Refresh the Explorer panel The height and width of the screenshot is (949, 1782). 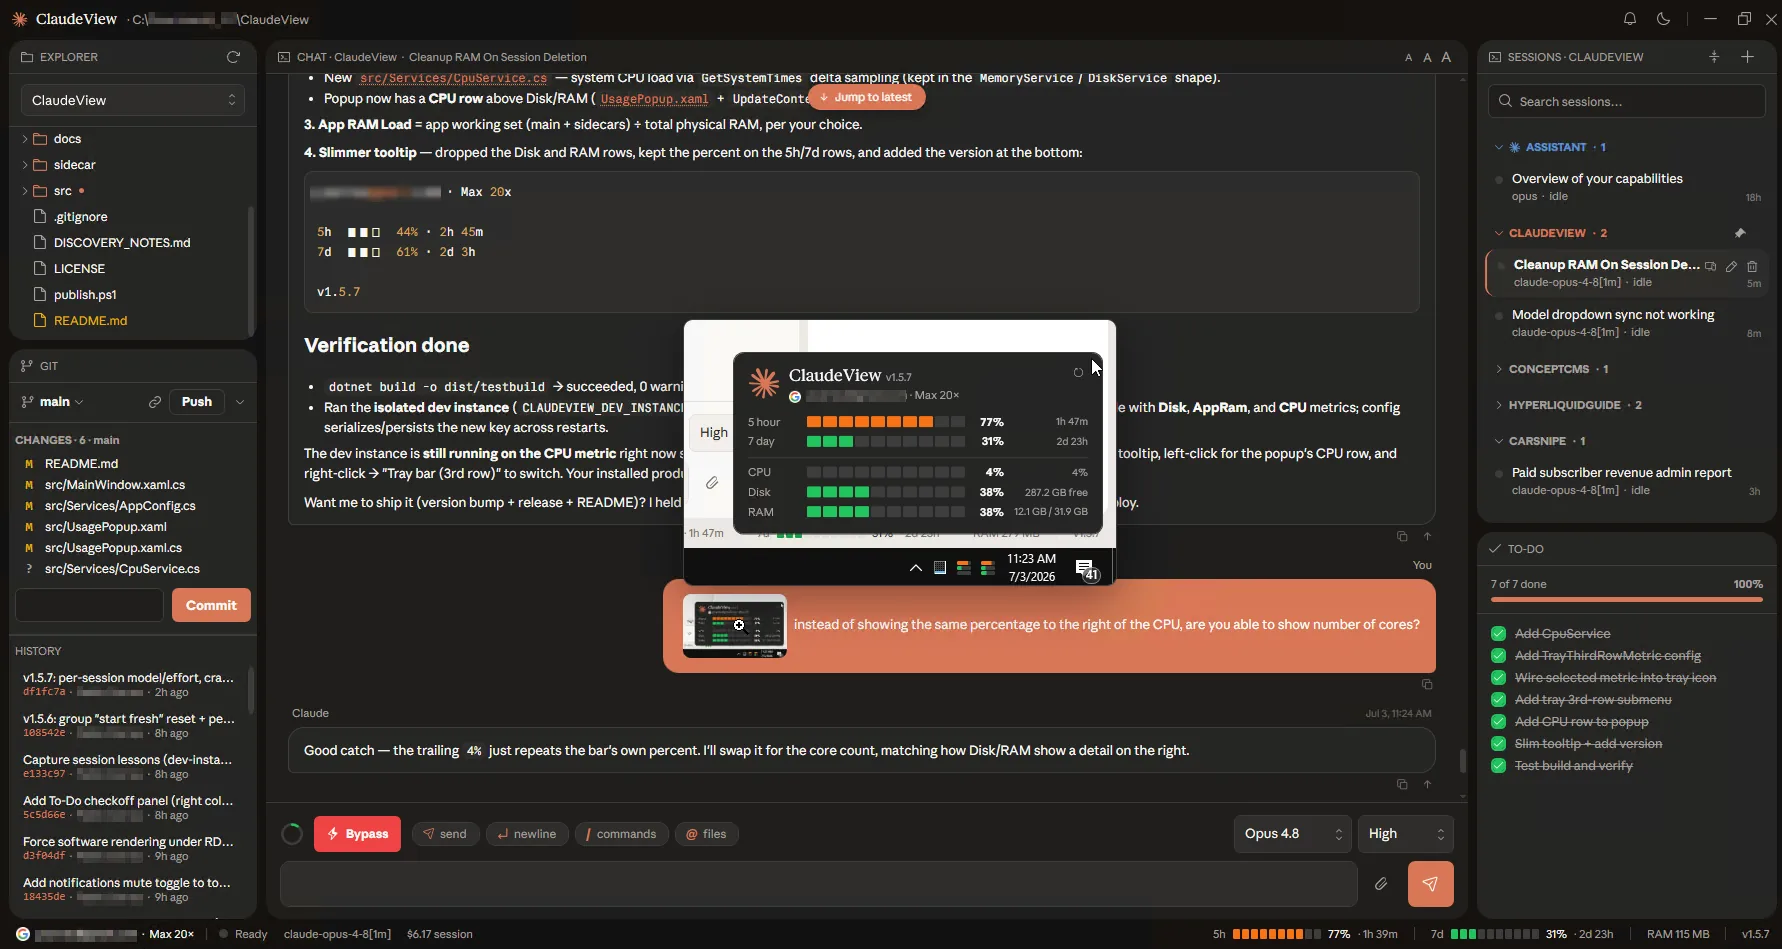[x=234, y=57]
